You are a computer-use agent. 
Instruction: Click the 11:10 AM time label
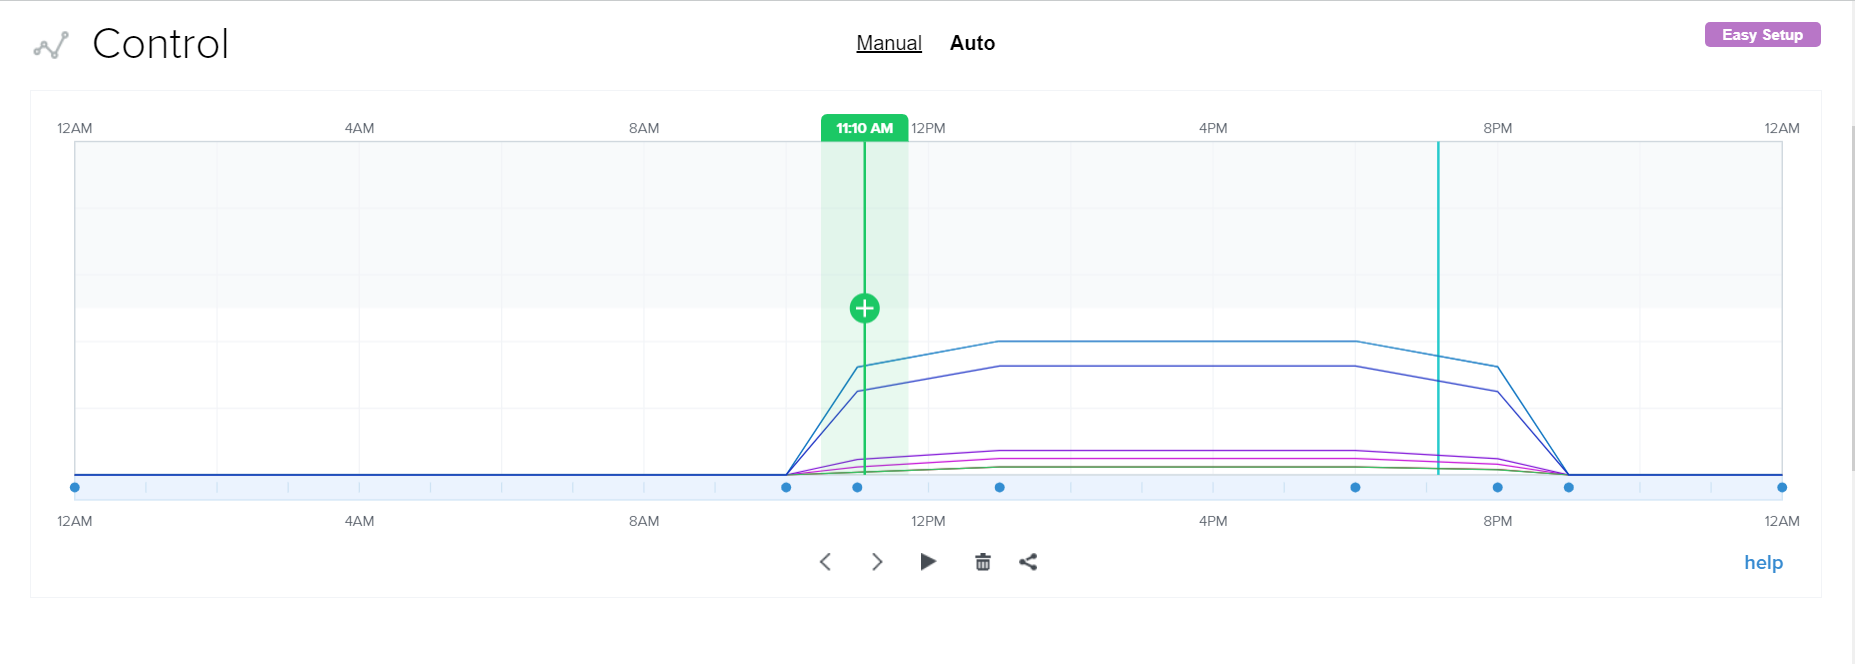pos(864,128)
